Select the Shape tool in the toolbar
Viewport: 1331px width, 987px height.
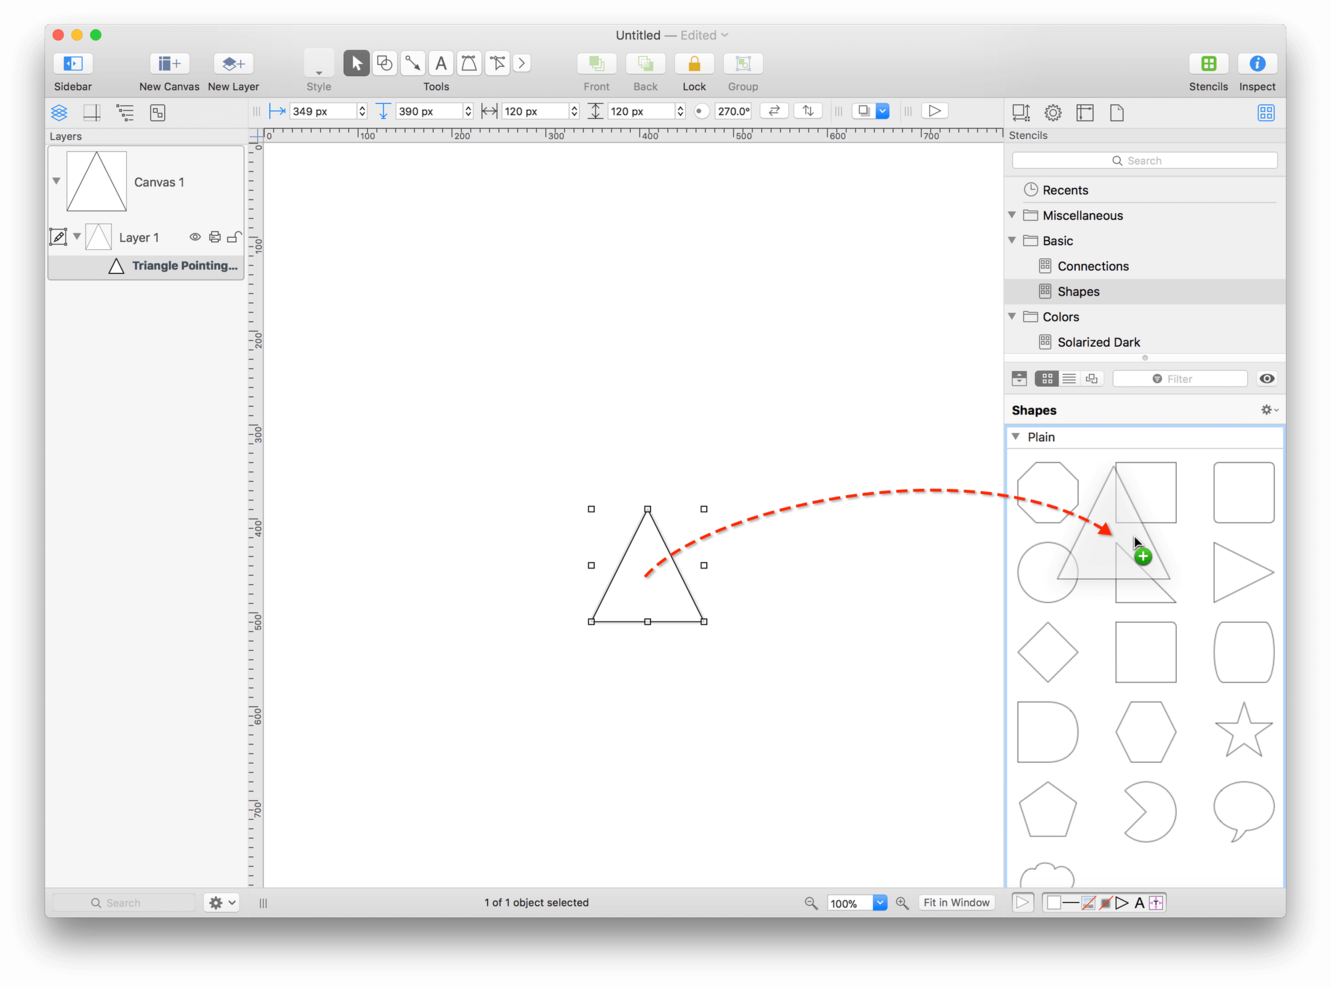pyautogui.click(x=384, y=62)
